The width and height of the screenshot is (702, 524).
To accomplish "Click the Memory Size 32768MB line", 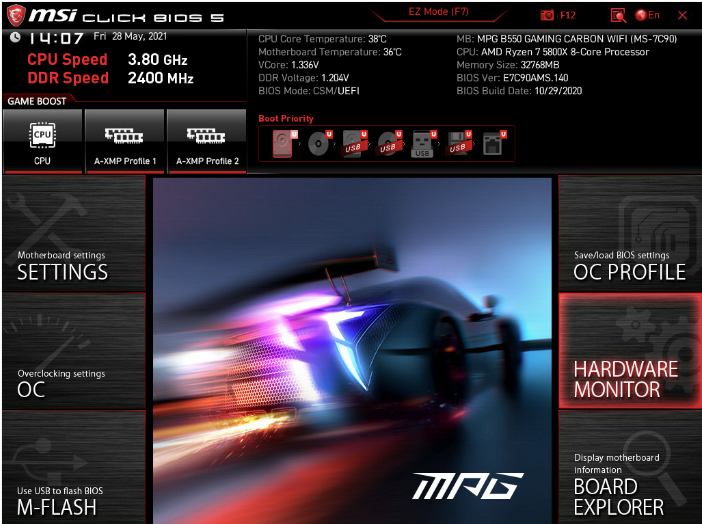I will pos(508,65).
